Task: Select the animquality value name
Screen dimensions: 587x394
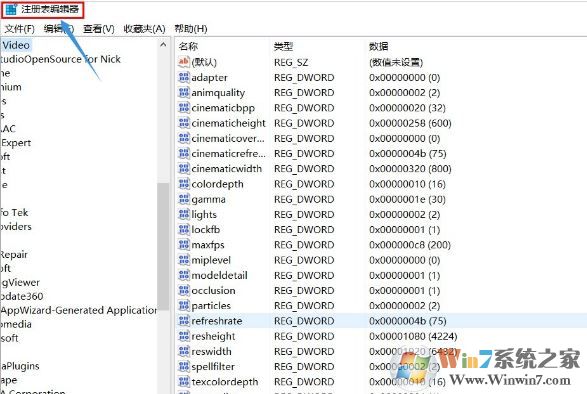Action: pos(218,93)
